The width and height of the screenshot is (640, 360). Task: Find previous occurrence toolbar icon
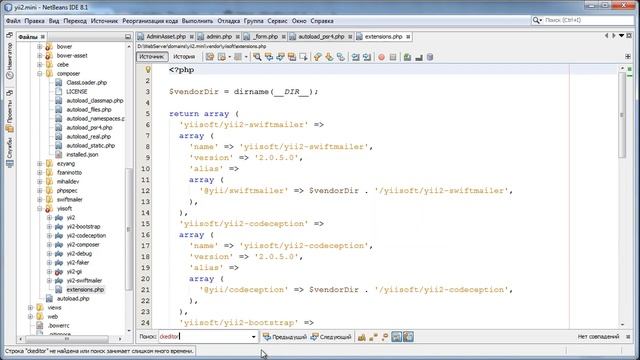269,57
